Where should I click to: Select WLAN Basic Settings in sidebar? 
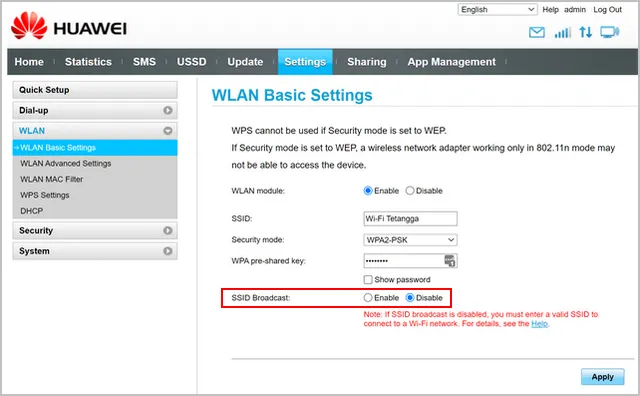click(95, 147)
